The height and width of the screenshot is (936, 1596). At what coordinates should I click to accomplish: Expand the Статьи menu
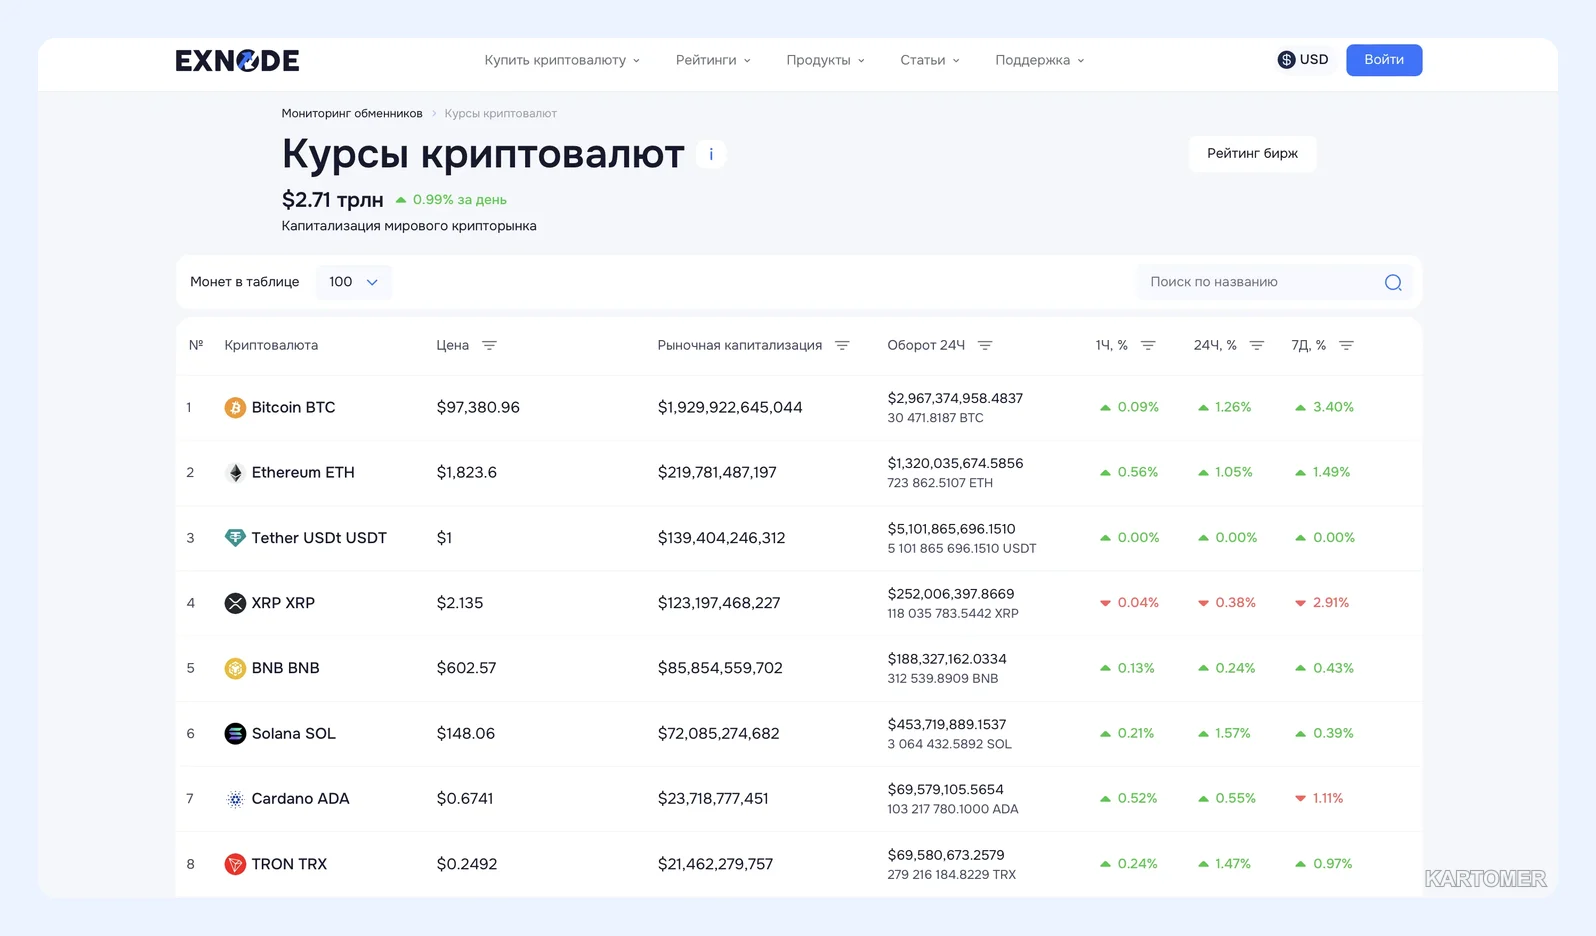(930, 60)
